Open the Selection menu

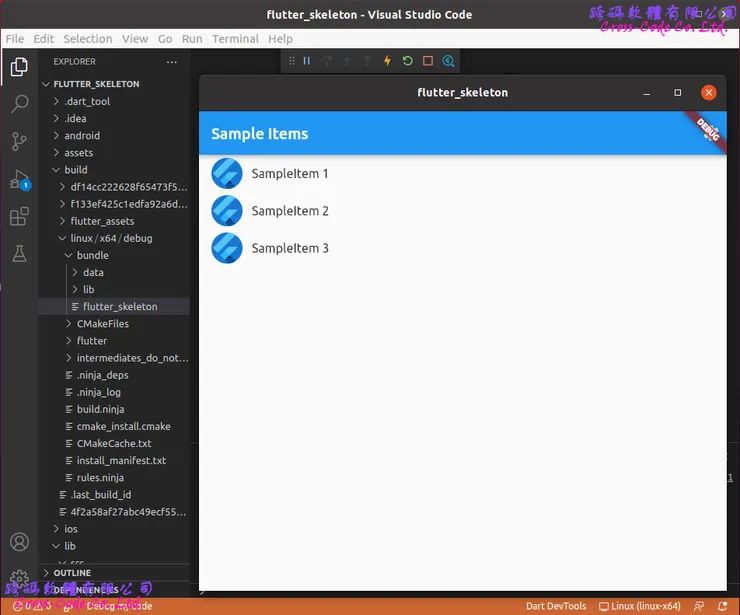pos(88,39)
